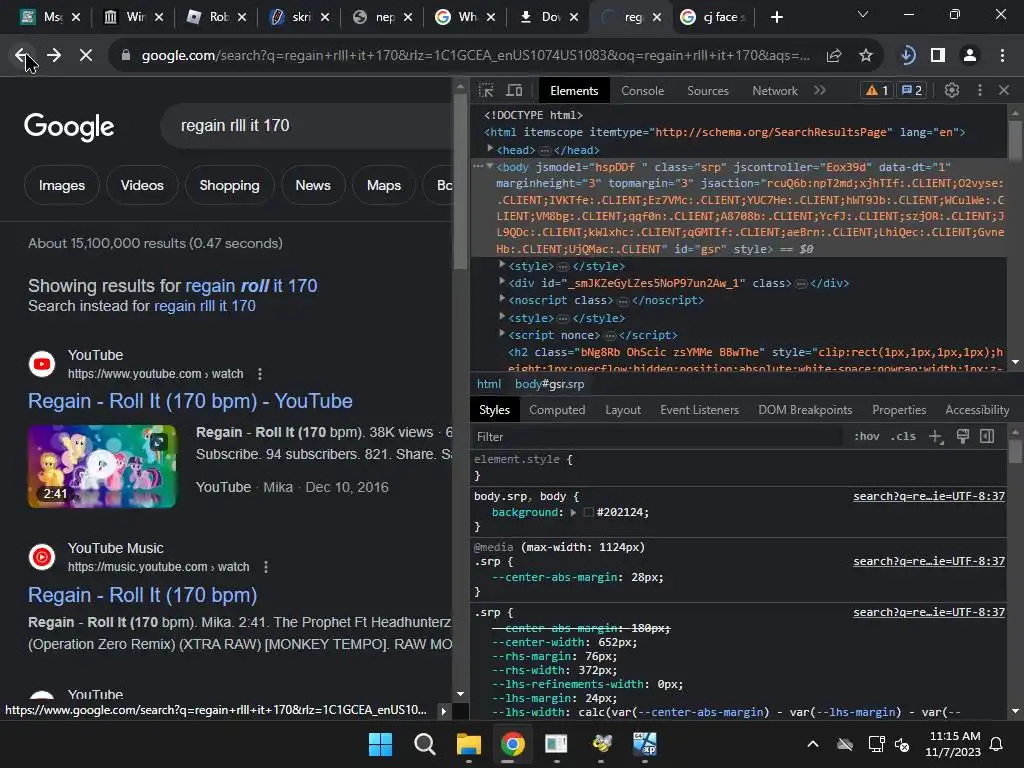The height and width of the screenshot is (768, 1024).
Task: Close the DevTools panel
Action: coord(1004,91)
